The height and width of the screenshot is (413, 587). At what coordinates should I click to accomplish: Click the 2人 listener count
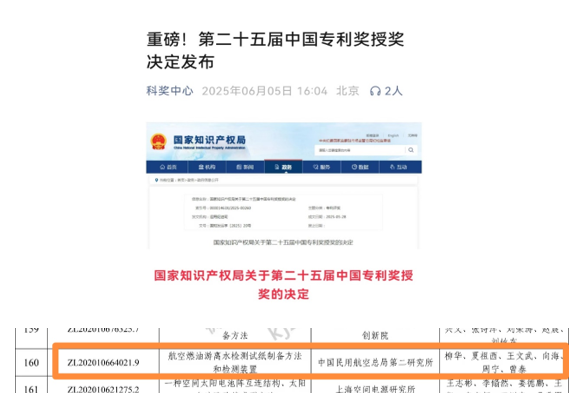pyautogui.click(x=393, y=91)
